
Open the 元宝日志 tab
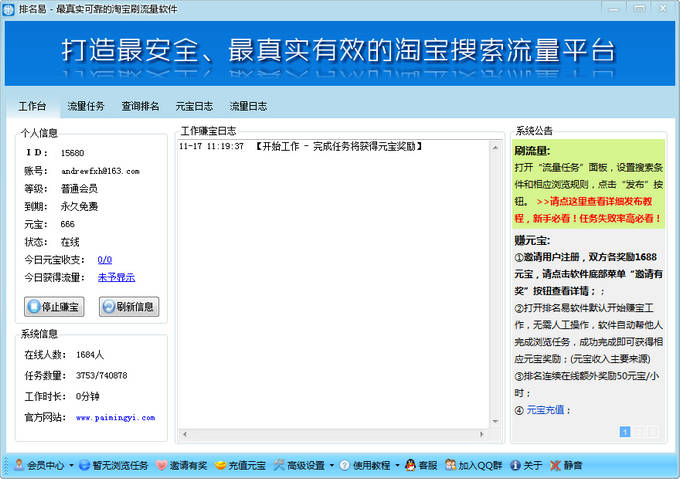[194, 106]
